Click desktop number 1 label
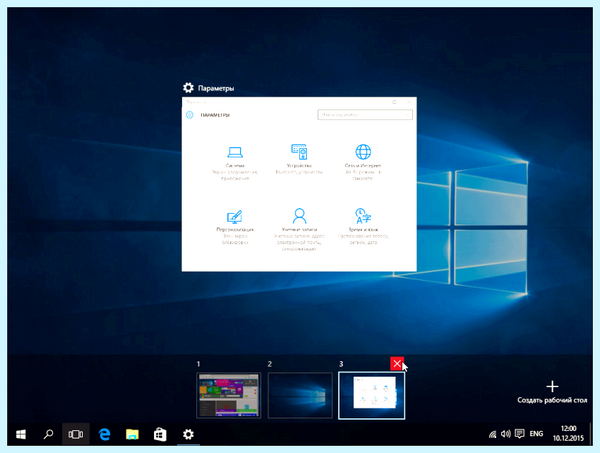 click(x=198, y=364)
